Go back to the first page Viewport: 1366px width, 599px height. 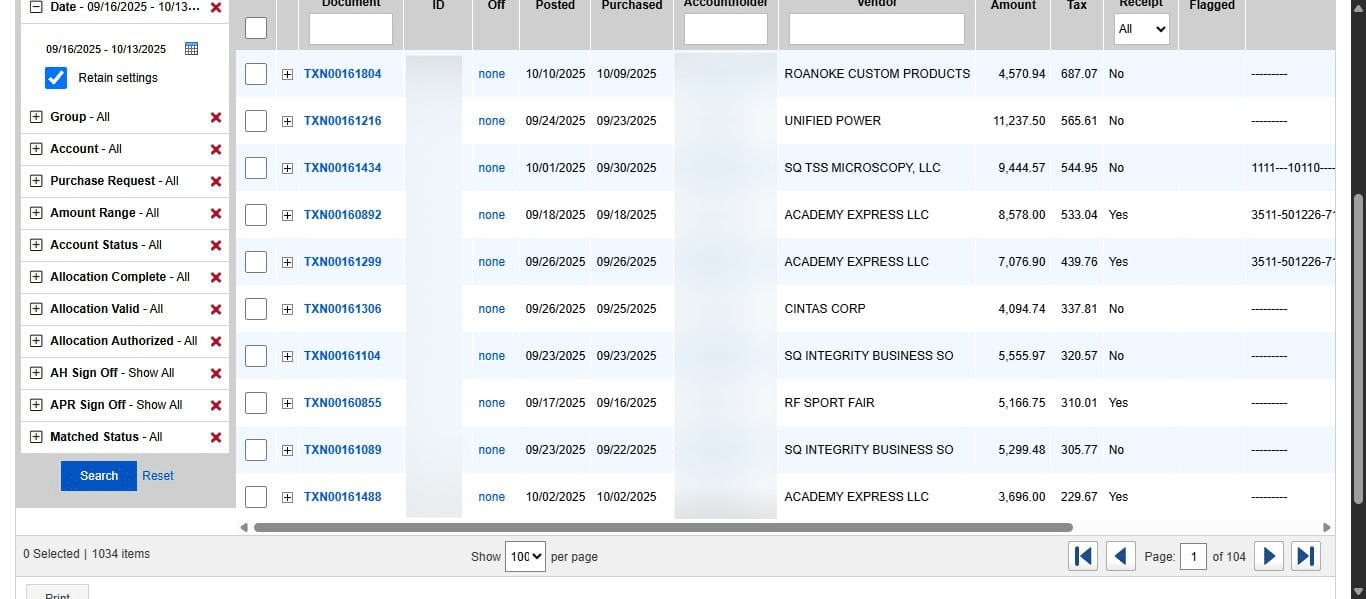(1083, 555)
